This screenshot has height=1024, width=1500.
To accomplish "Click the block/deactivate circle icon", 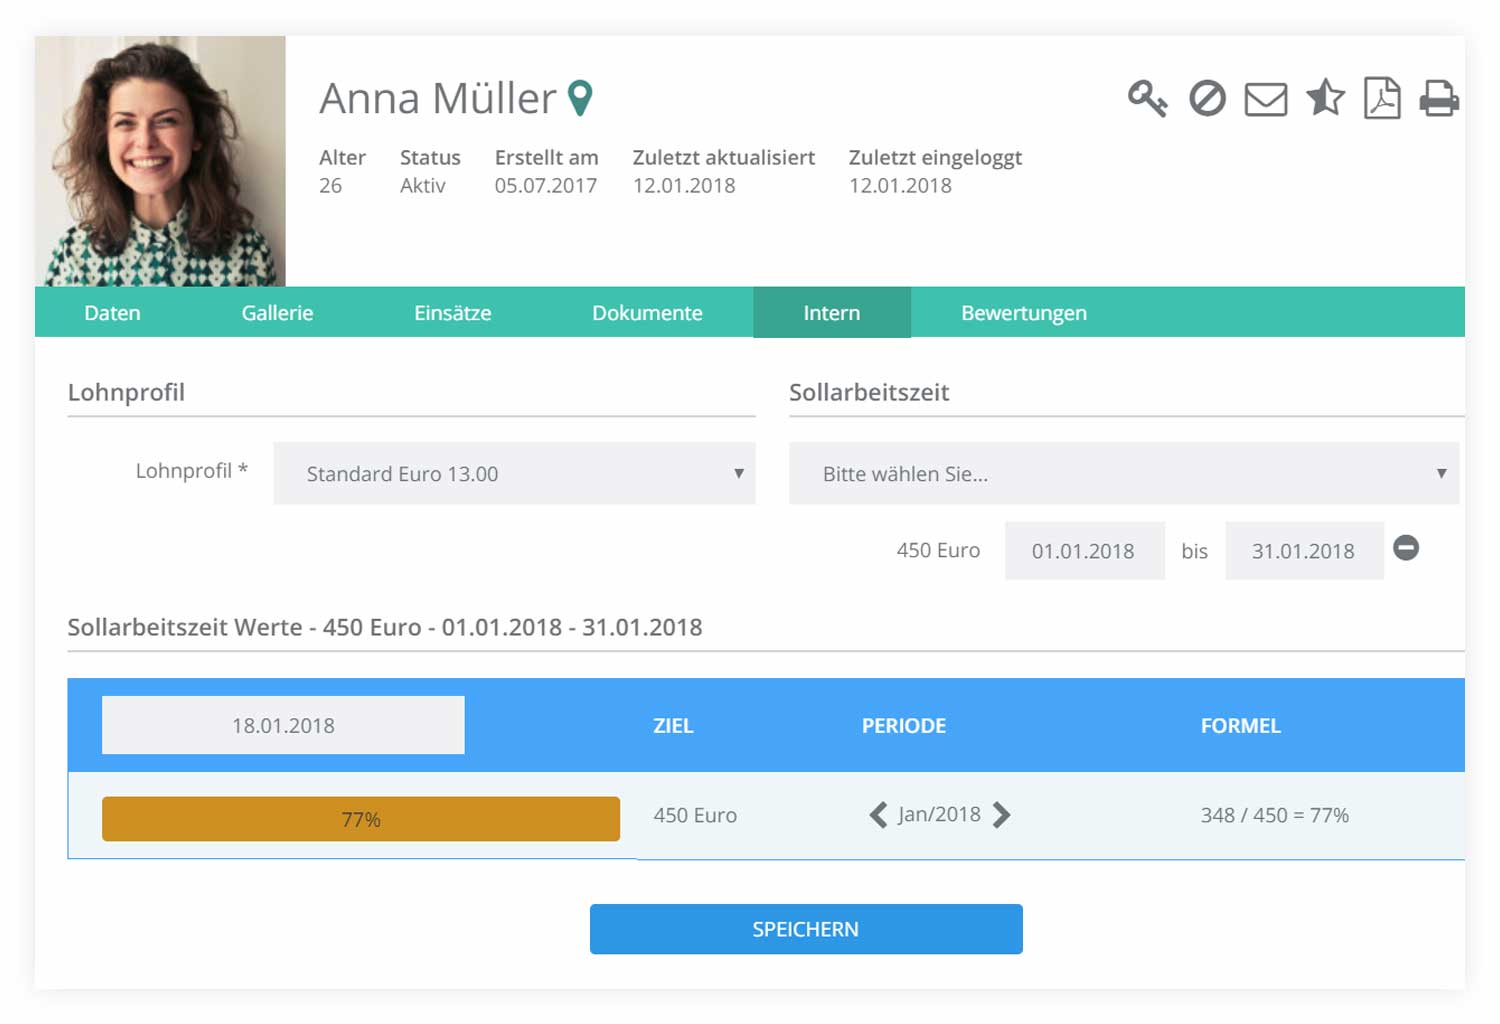I will [x=1207, y=99].
